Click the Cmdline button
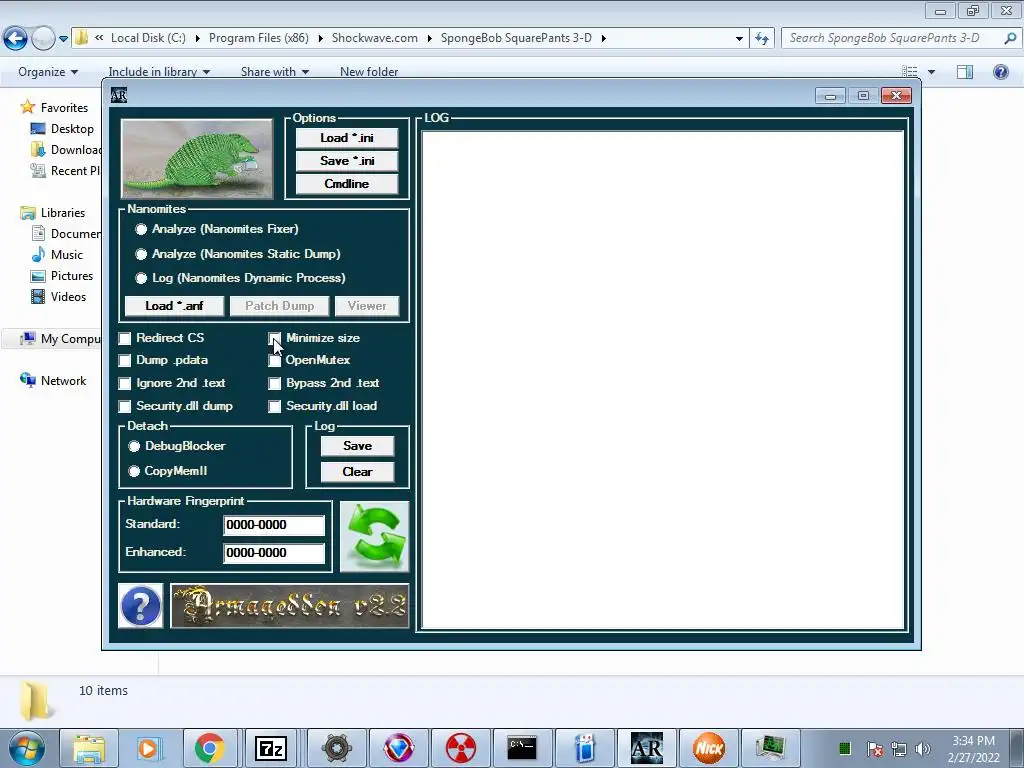1024x768 pixels. (x=347, y=184)
